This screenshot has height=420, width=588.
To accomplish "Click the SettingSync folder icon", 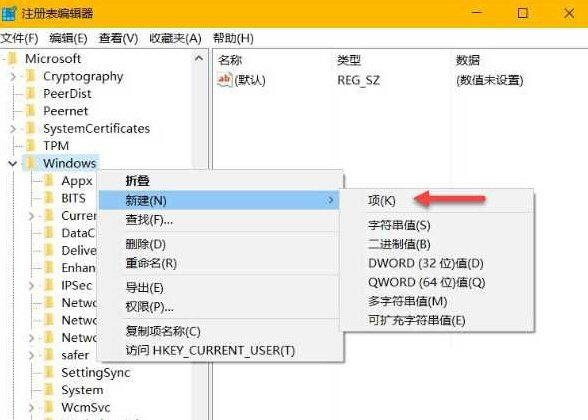I will point(49,372).
